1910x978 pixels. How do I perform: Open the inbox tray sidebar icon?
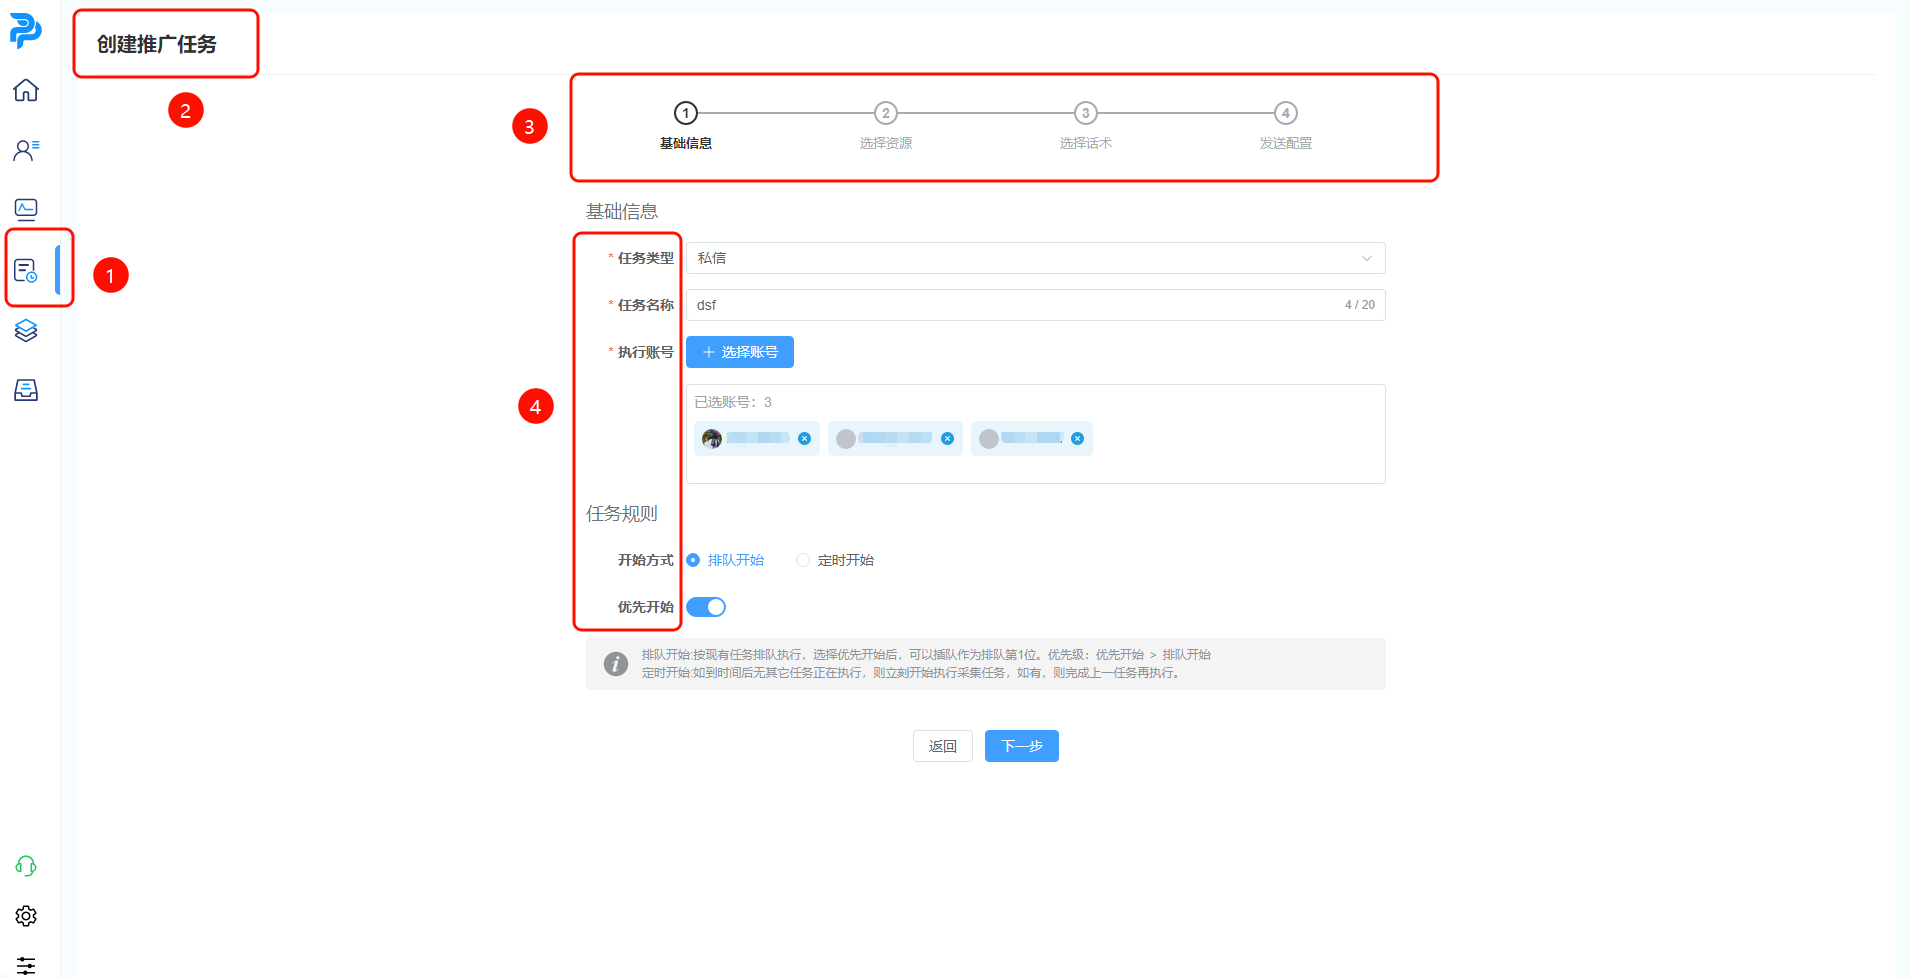click(26, 390)
